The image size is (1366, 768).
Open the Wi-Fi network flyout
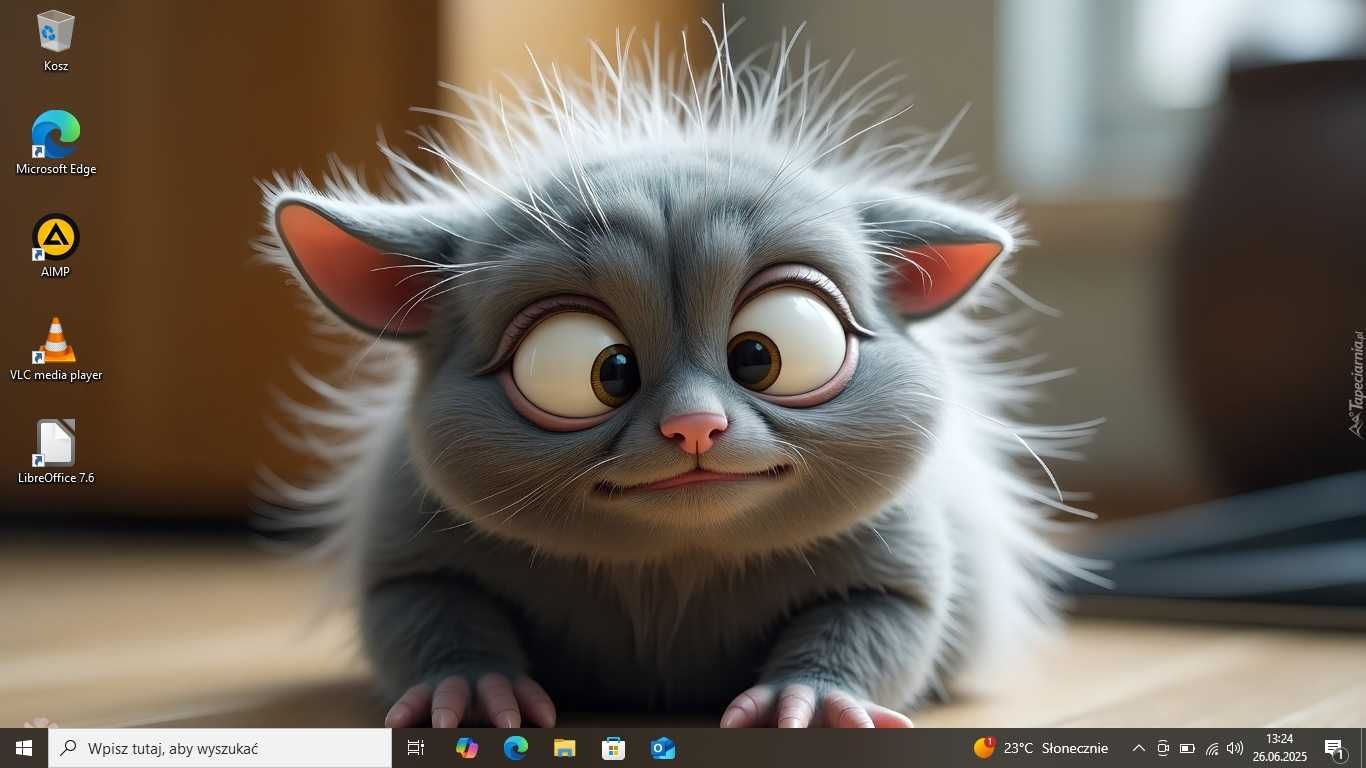tap(1212, 748)
